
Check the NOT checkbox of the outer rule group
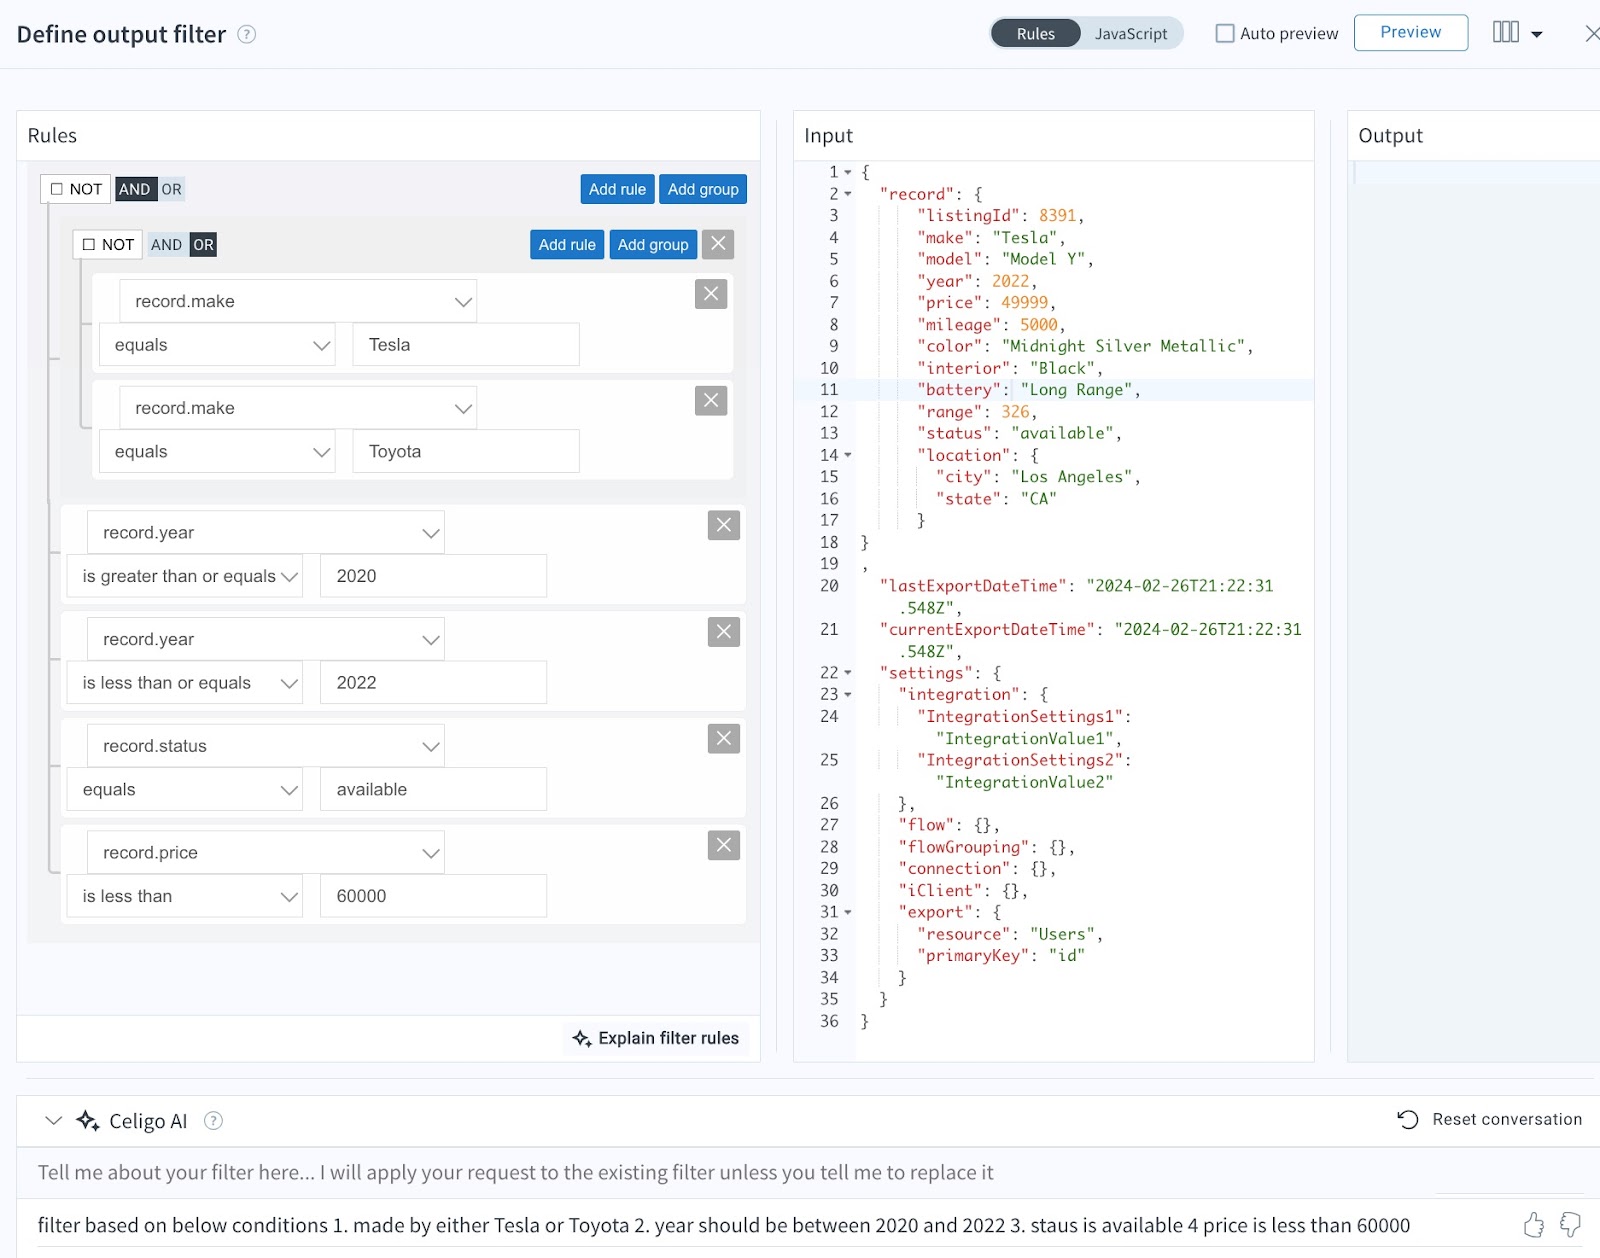tap(55, 188)
